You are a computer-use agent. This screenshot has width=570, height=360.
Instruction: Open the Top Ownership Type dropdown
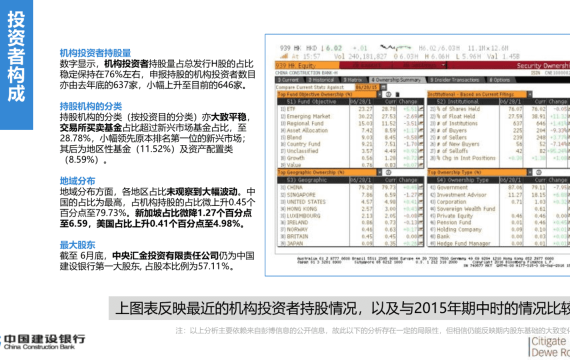pyautogui.click(x=530, y=172)
